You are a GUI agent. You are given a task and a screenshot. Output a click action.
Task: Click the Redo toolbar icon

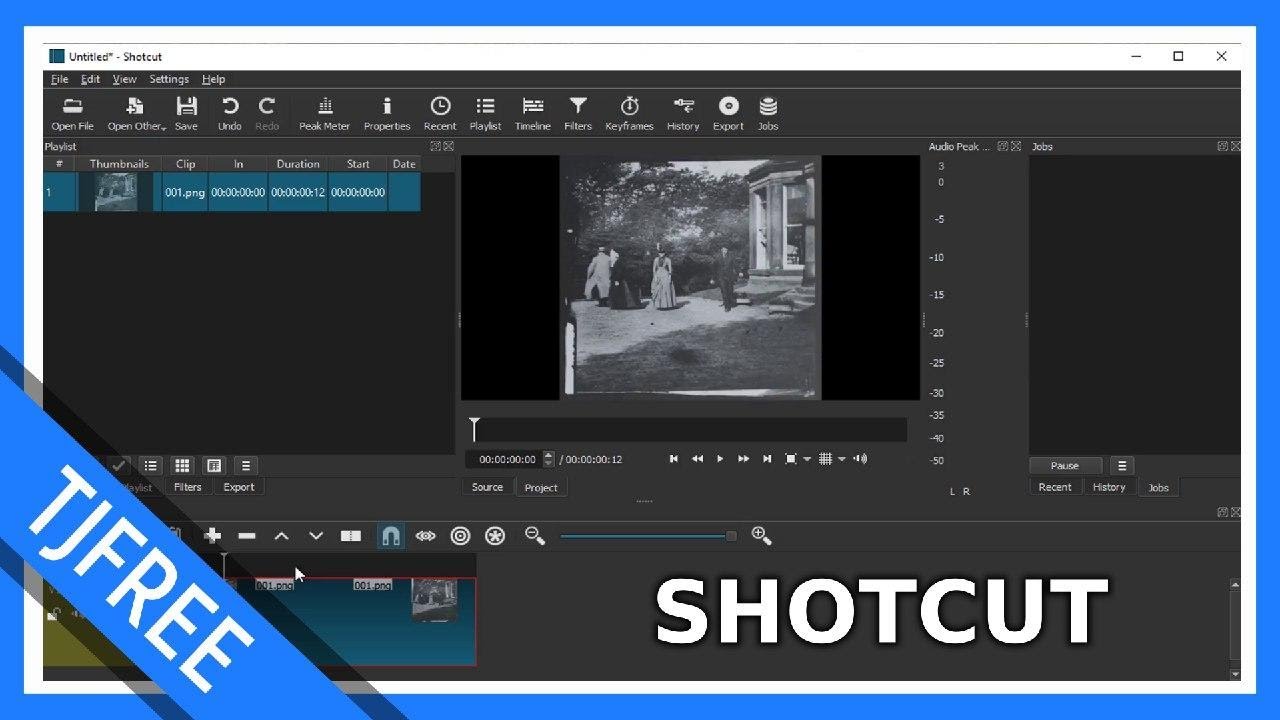coord(267,114)
